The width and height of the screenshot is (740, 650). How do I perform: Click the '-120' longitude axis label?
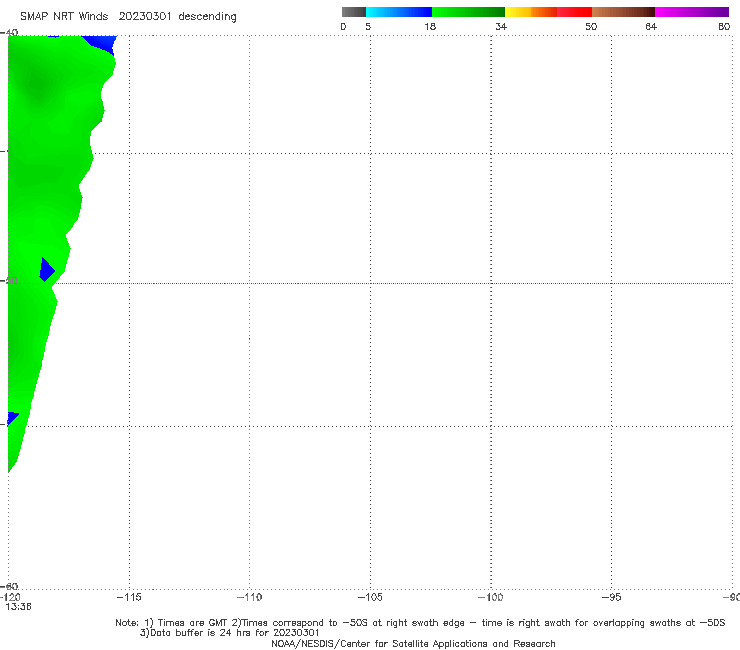[x=10, y=598]
